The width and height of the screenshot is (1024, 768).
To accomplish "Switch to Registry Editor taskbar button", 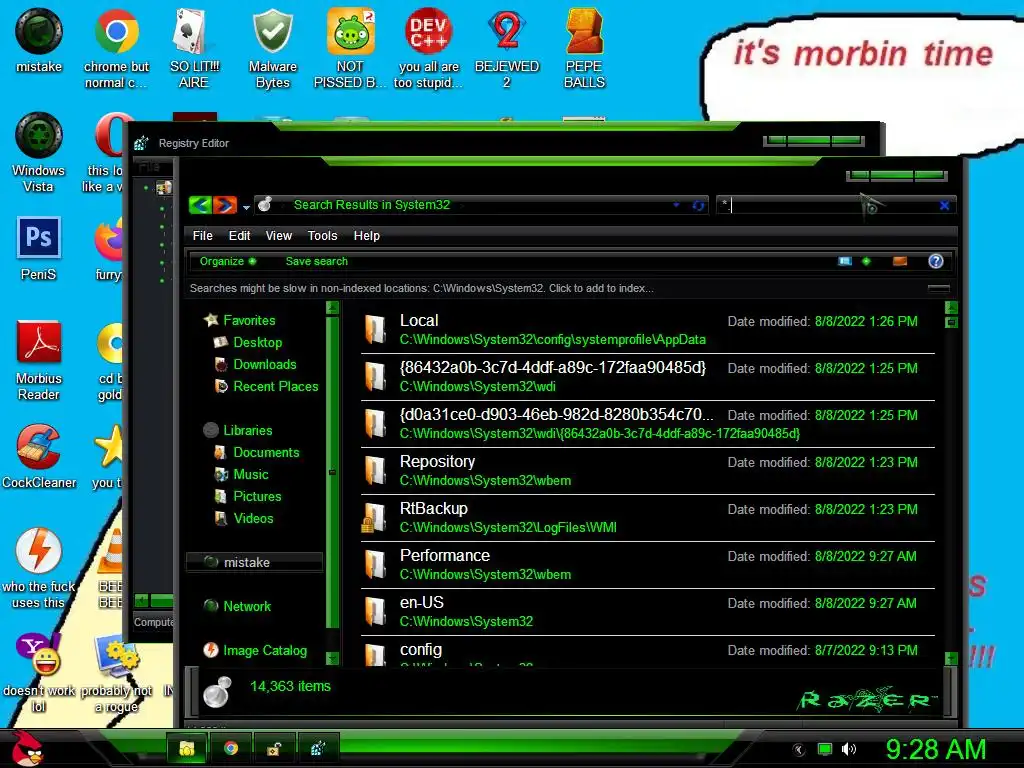I will click(318, 748).
